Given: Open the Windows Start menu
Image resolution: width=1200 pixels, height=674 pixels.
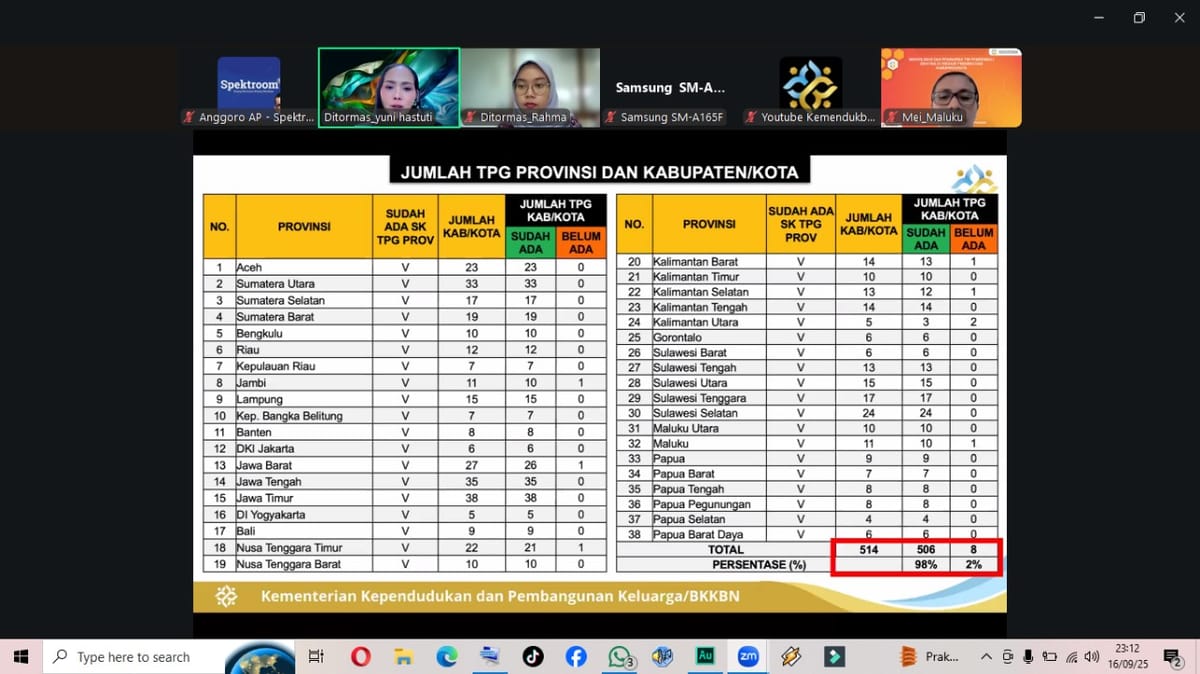Looking at the screenshot, I should (x=21, y=657).
